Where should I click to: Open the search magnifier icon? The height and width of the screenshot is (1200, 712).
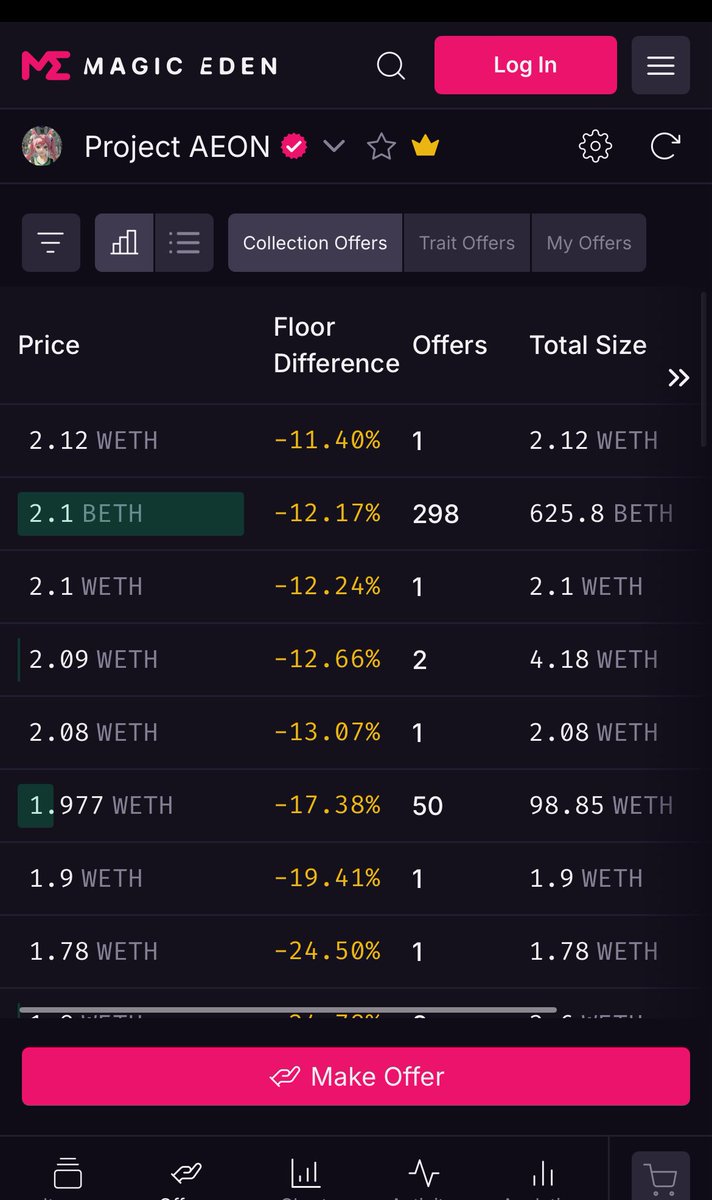pos(390,66)
